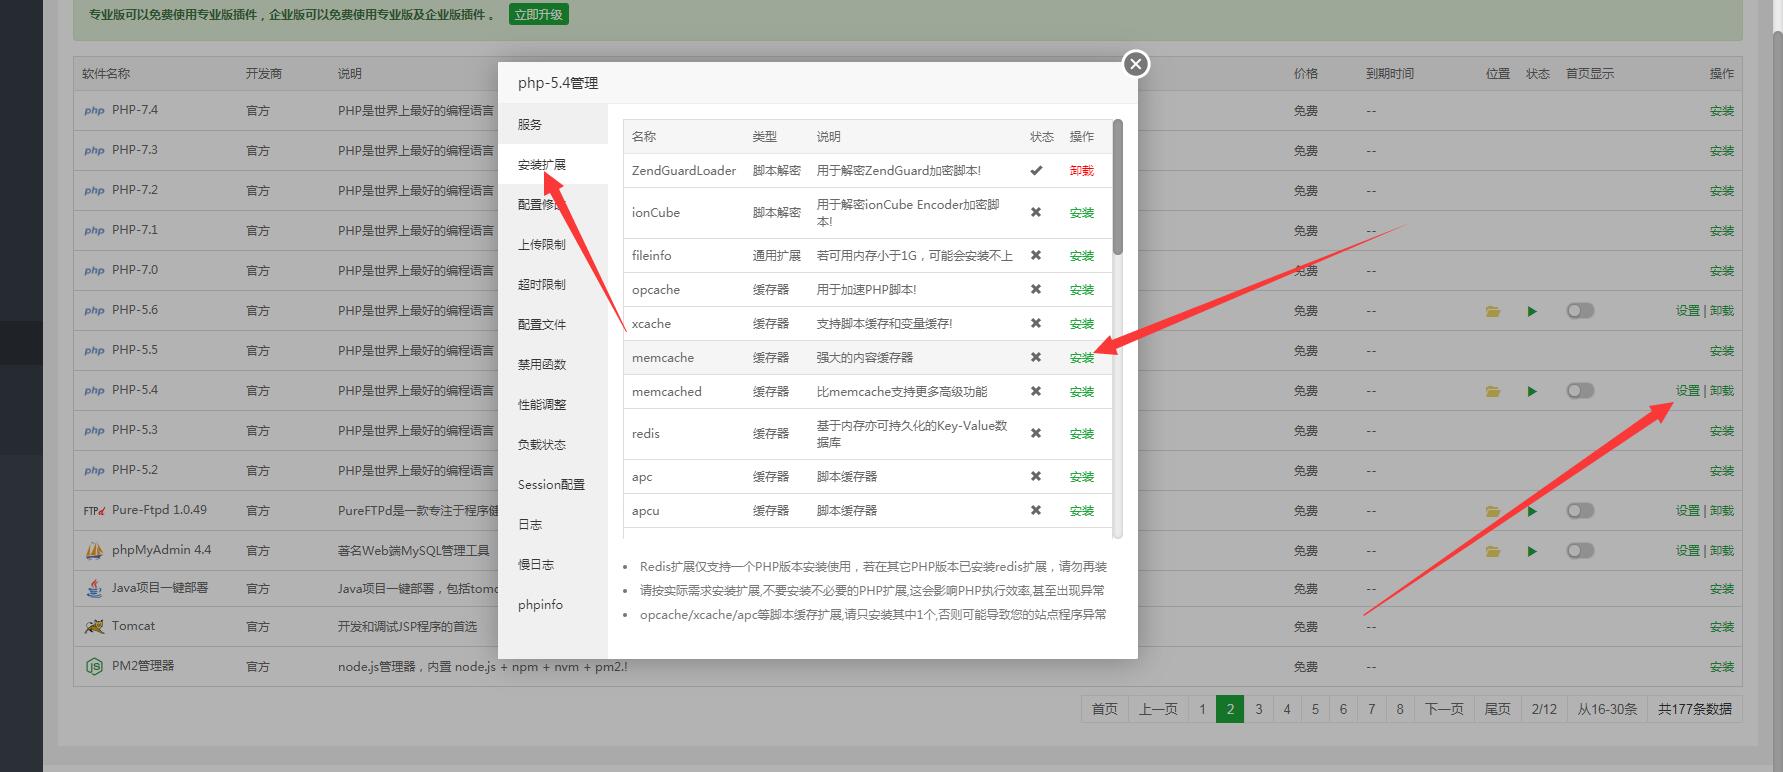Click the 立即升级 upgrade button

539,15
